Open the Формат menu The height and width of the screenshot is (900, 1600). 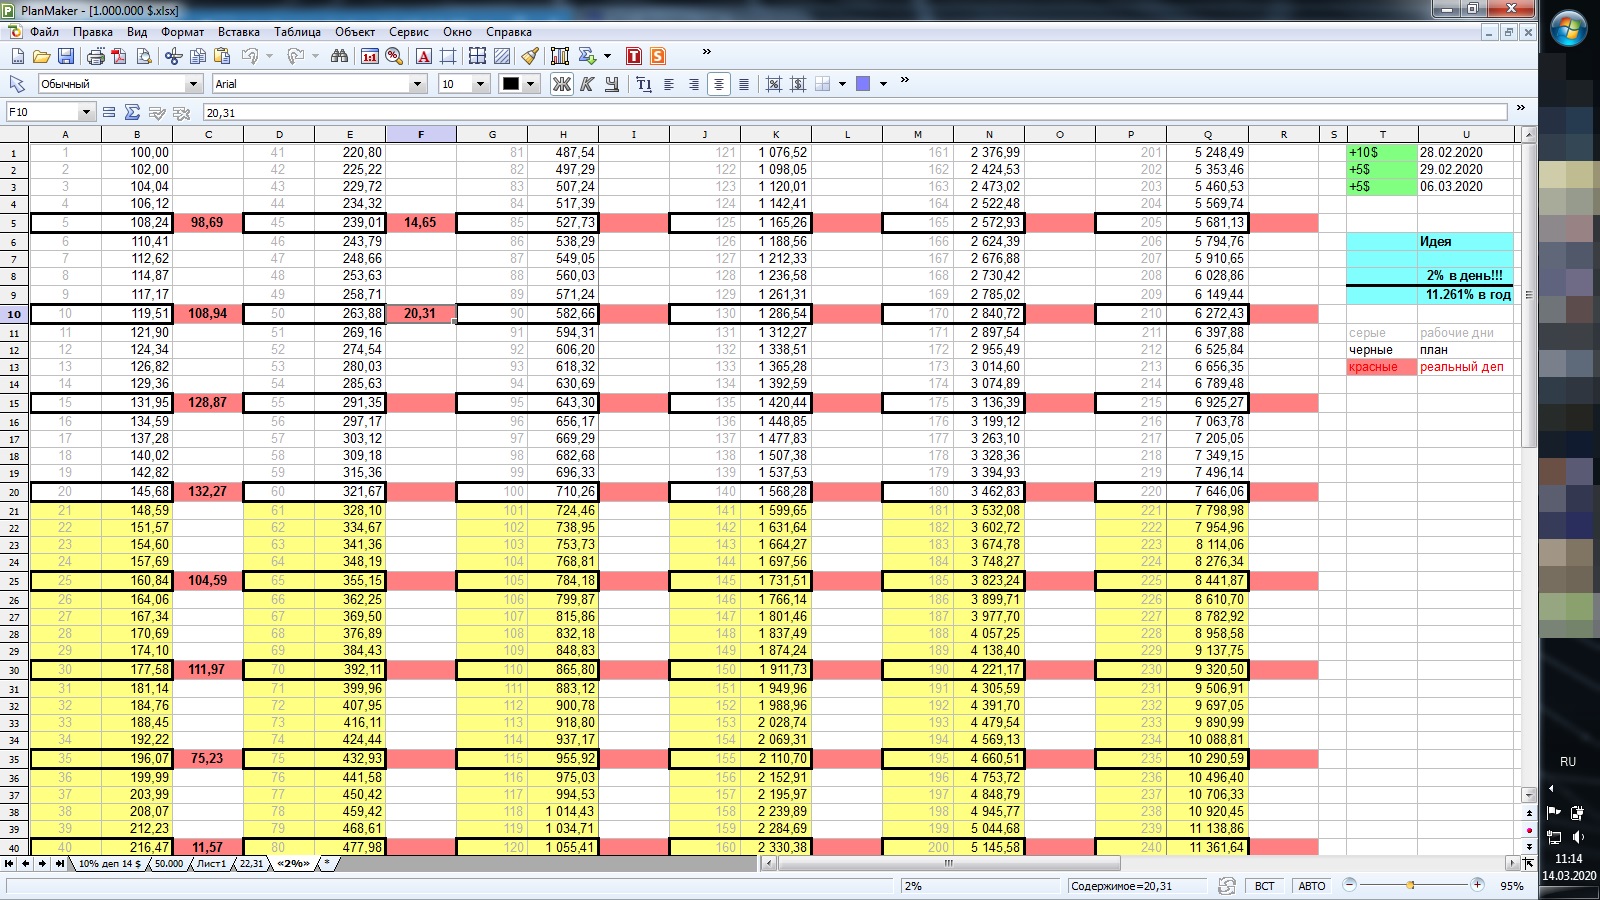point(182,32)
